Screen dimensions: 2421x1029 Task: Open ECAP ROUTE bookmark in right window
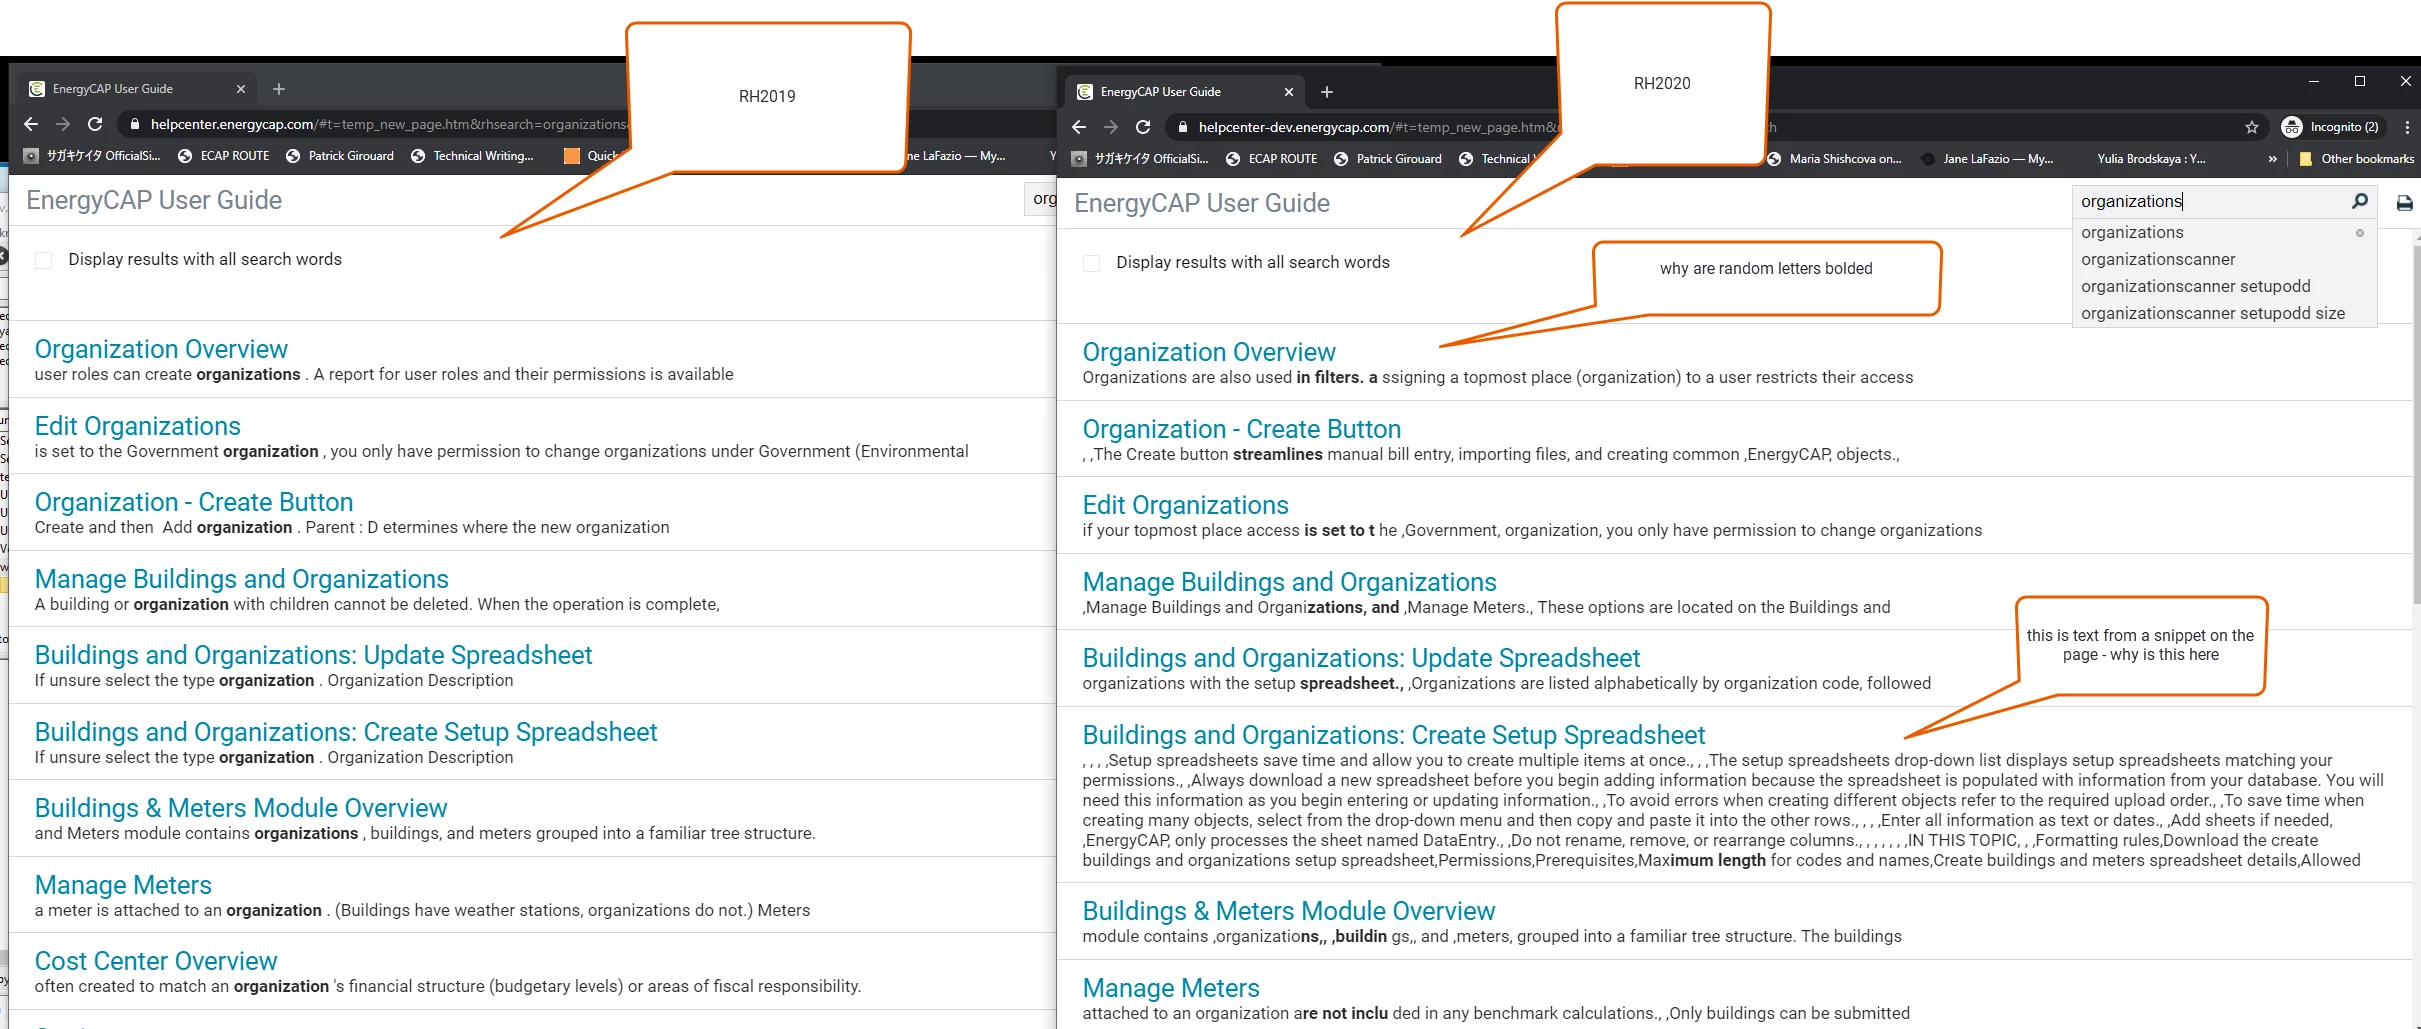click(1271, 159)
